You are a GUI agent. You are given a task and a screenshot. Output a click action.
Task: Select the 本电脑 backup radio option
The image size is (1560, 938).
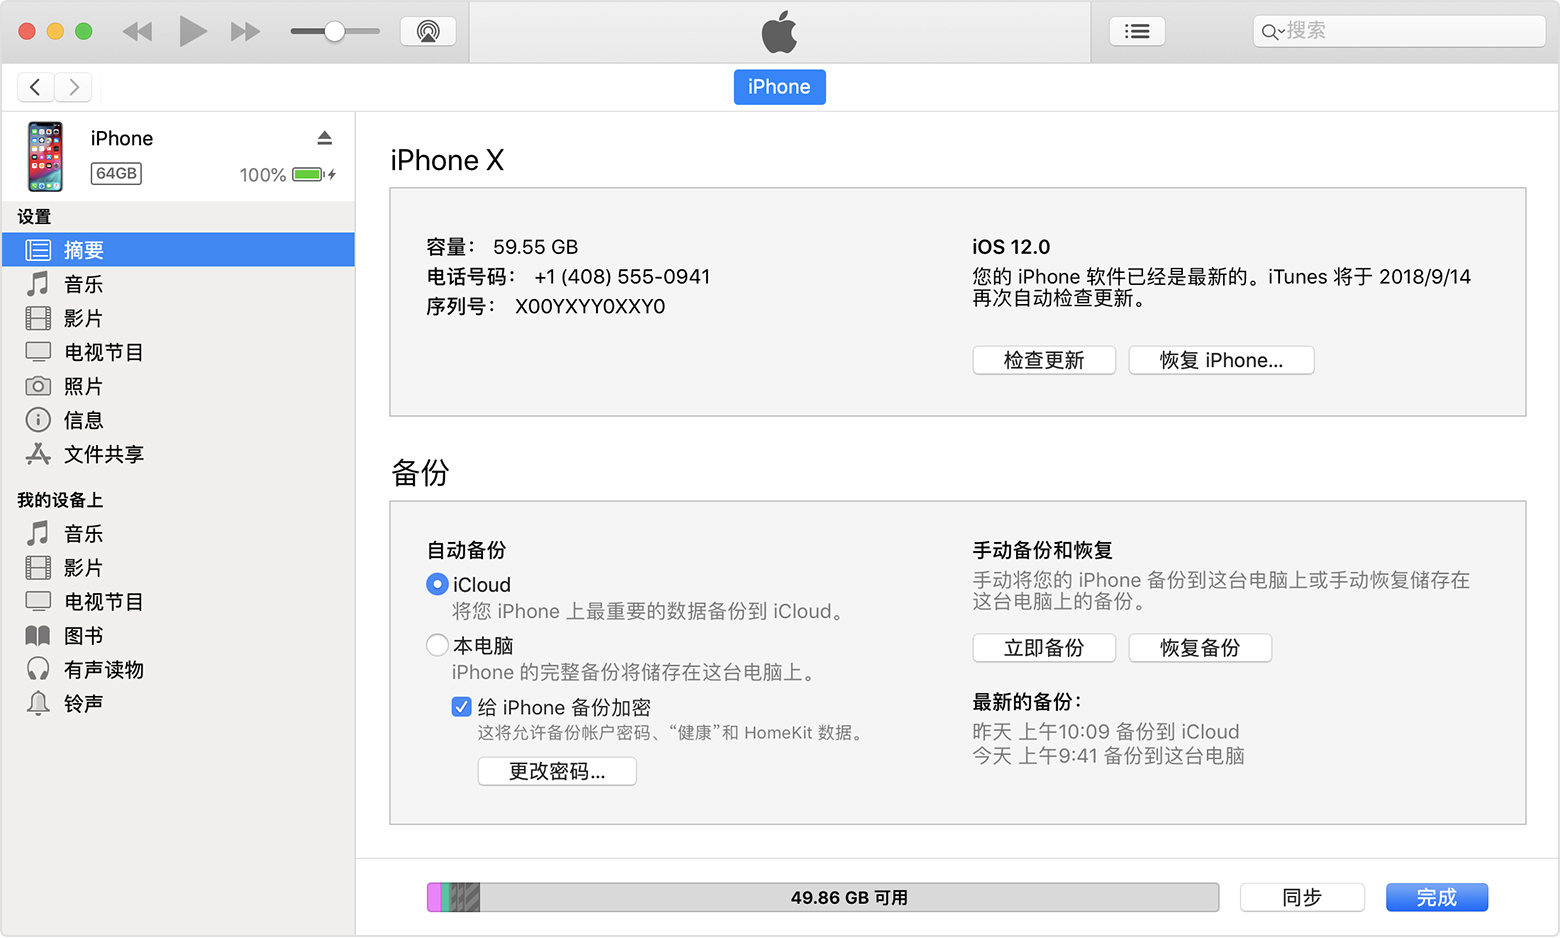[437, 645]
